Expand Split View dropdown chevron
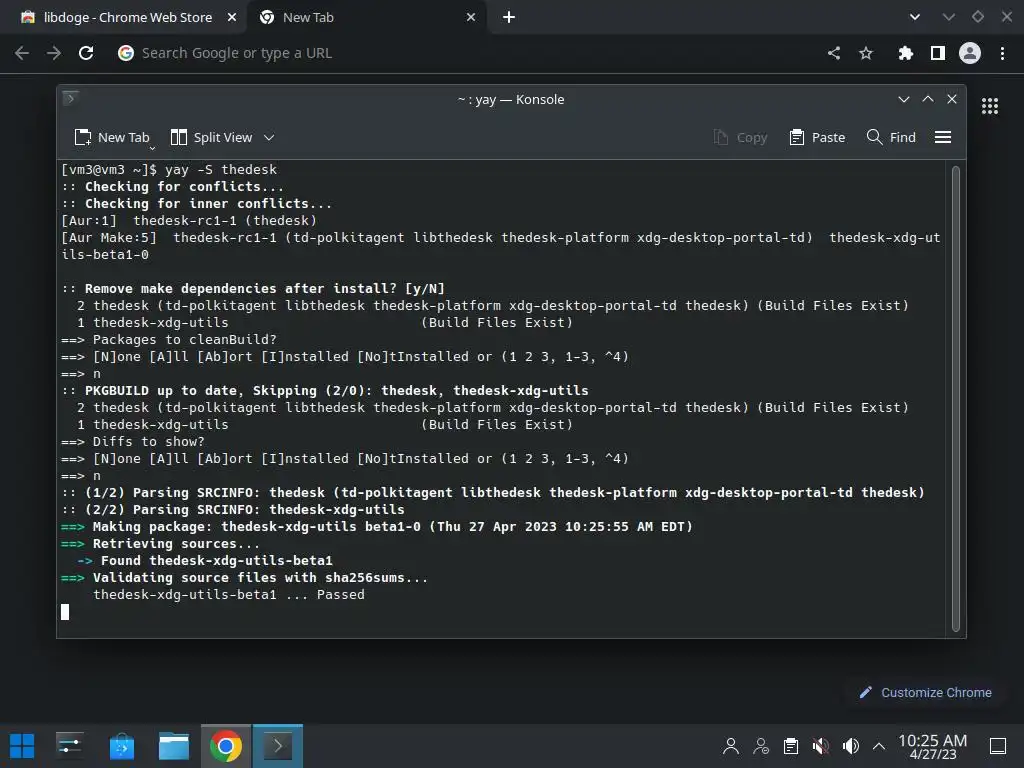Viewport: 1024px width, 768px height. pyautogui.click(x=269, y=137)
